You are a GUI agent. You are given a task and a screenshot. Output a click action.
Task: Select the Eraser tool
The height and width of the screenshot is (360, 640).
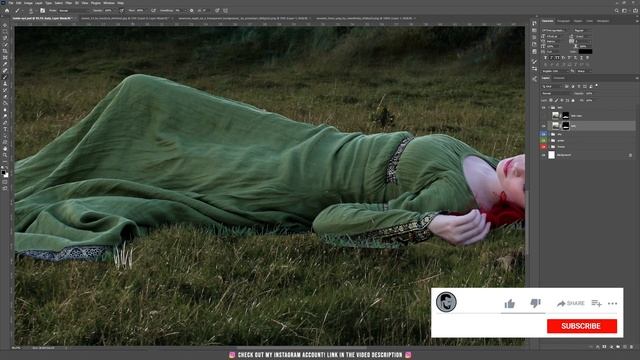tap(5, 97)
